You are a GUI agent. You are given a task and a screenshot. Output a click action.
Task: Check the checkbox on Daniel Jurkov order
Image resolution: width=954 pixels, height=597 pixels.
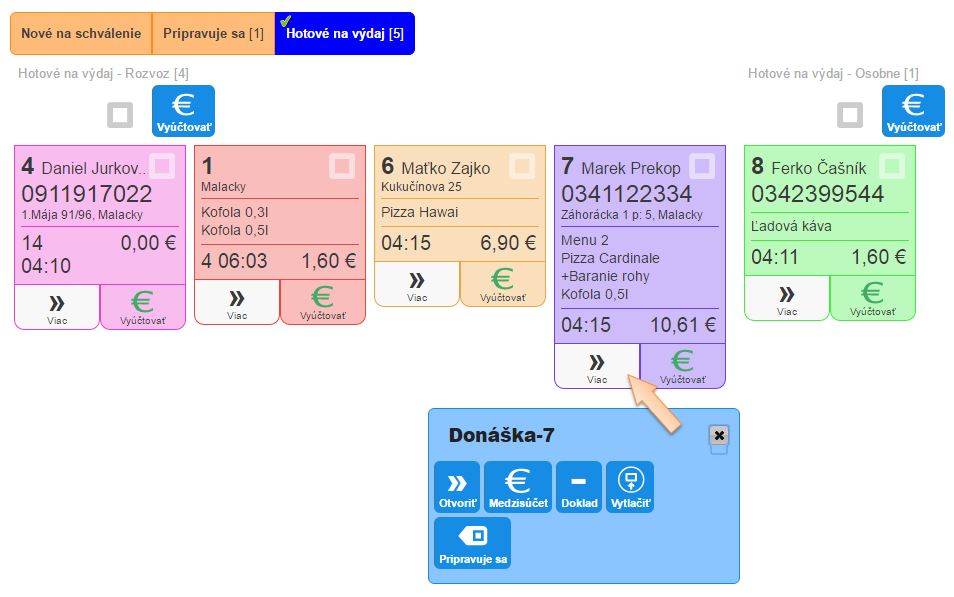coord(162,166)
